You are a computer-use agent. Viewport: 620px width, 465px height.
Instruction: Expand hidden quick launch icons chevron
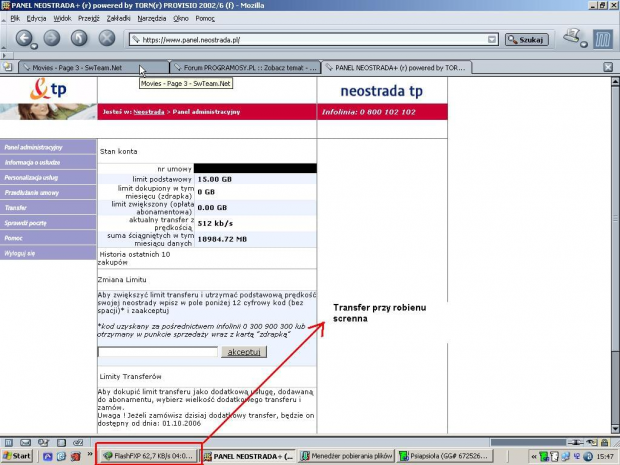[x=90, y=454]
